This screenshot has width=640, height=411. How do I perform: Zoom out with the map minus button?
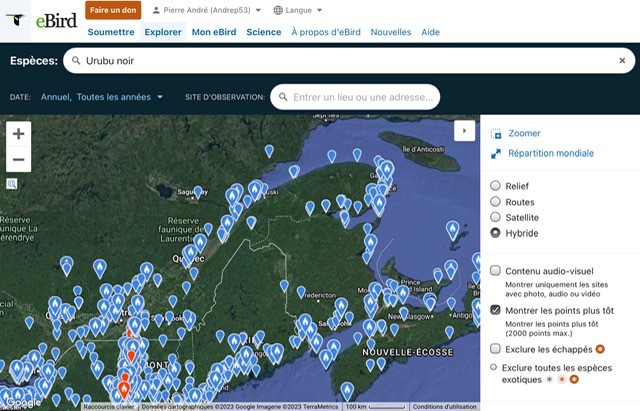(x=19, y=159)
